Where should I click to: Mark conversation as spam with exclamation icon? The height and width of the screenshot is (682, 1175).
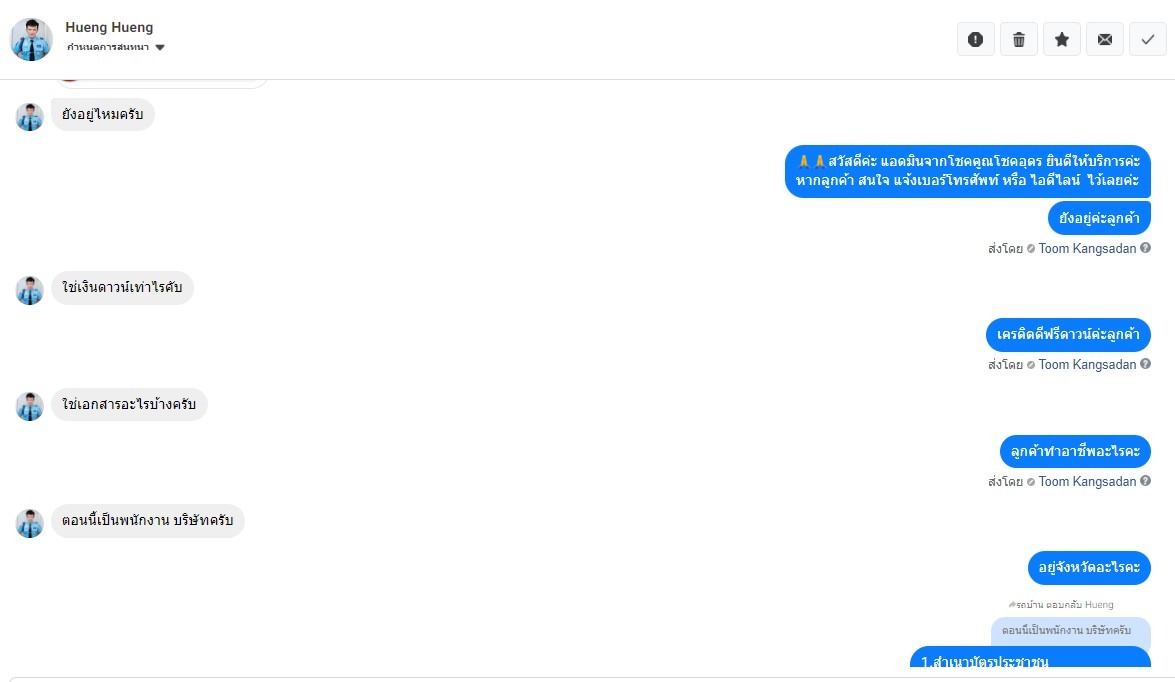tap(975, 40)
